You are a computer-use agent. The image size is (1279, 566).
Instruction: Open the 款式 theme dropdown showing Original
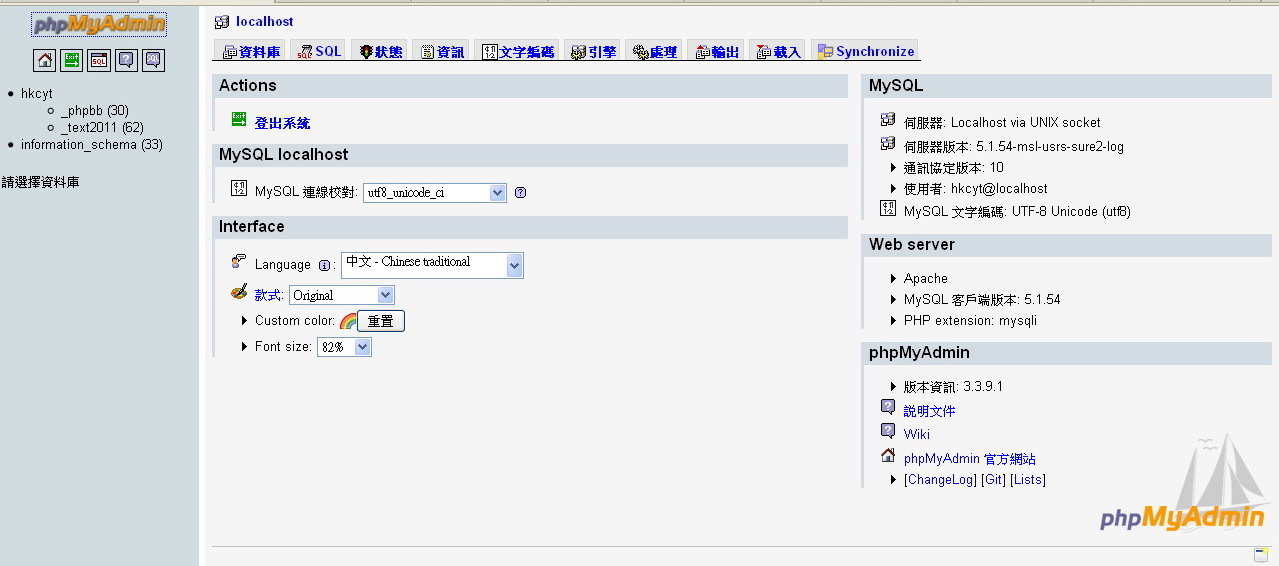pos(342,295)
